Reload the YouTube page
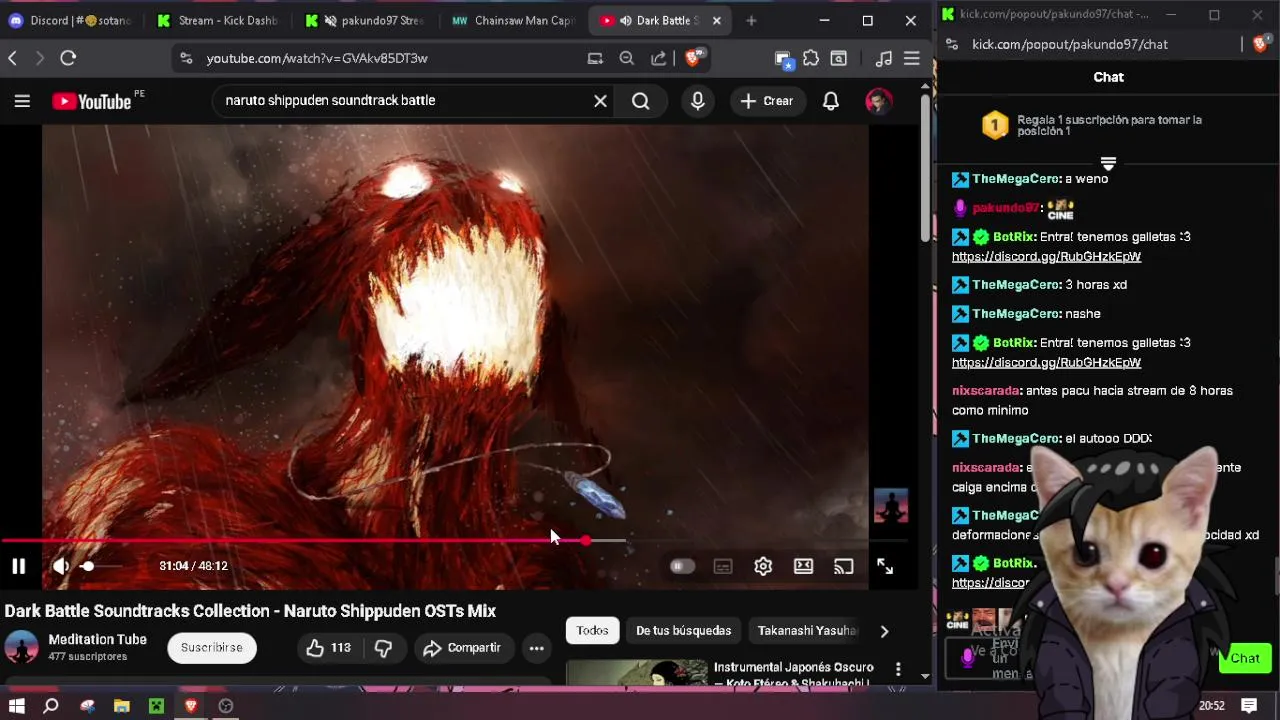Image resolution: width=1280 pixels, height=720 pixels. tap(68, 59)
